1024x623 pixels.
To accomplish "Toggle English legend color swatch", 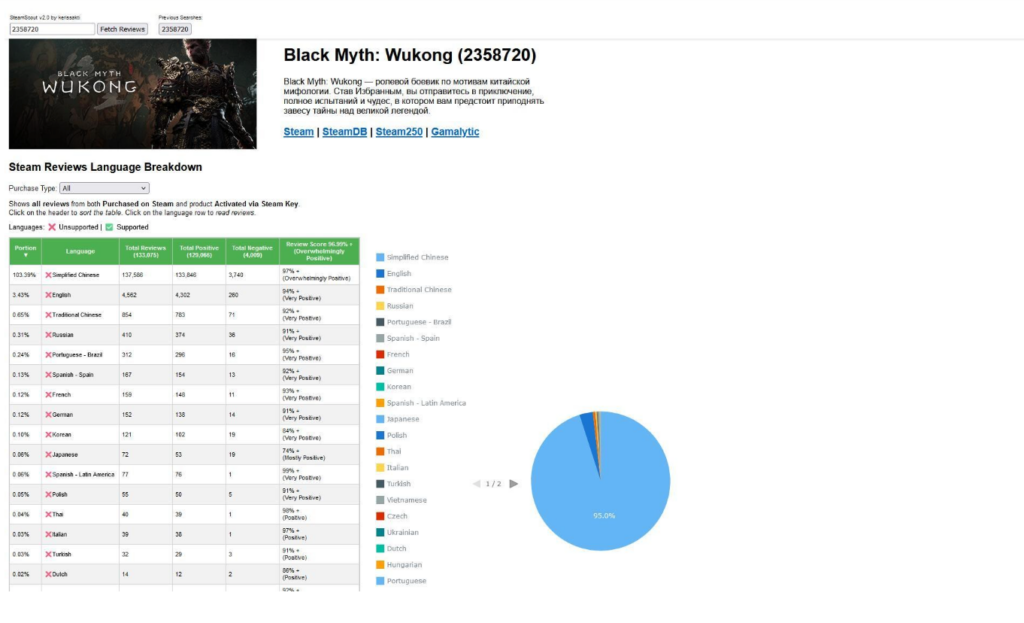I will point(380,274).
